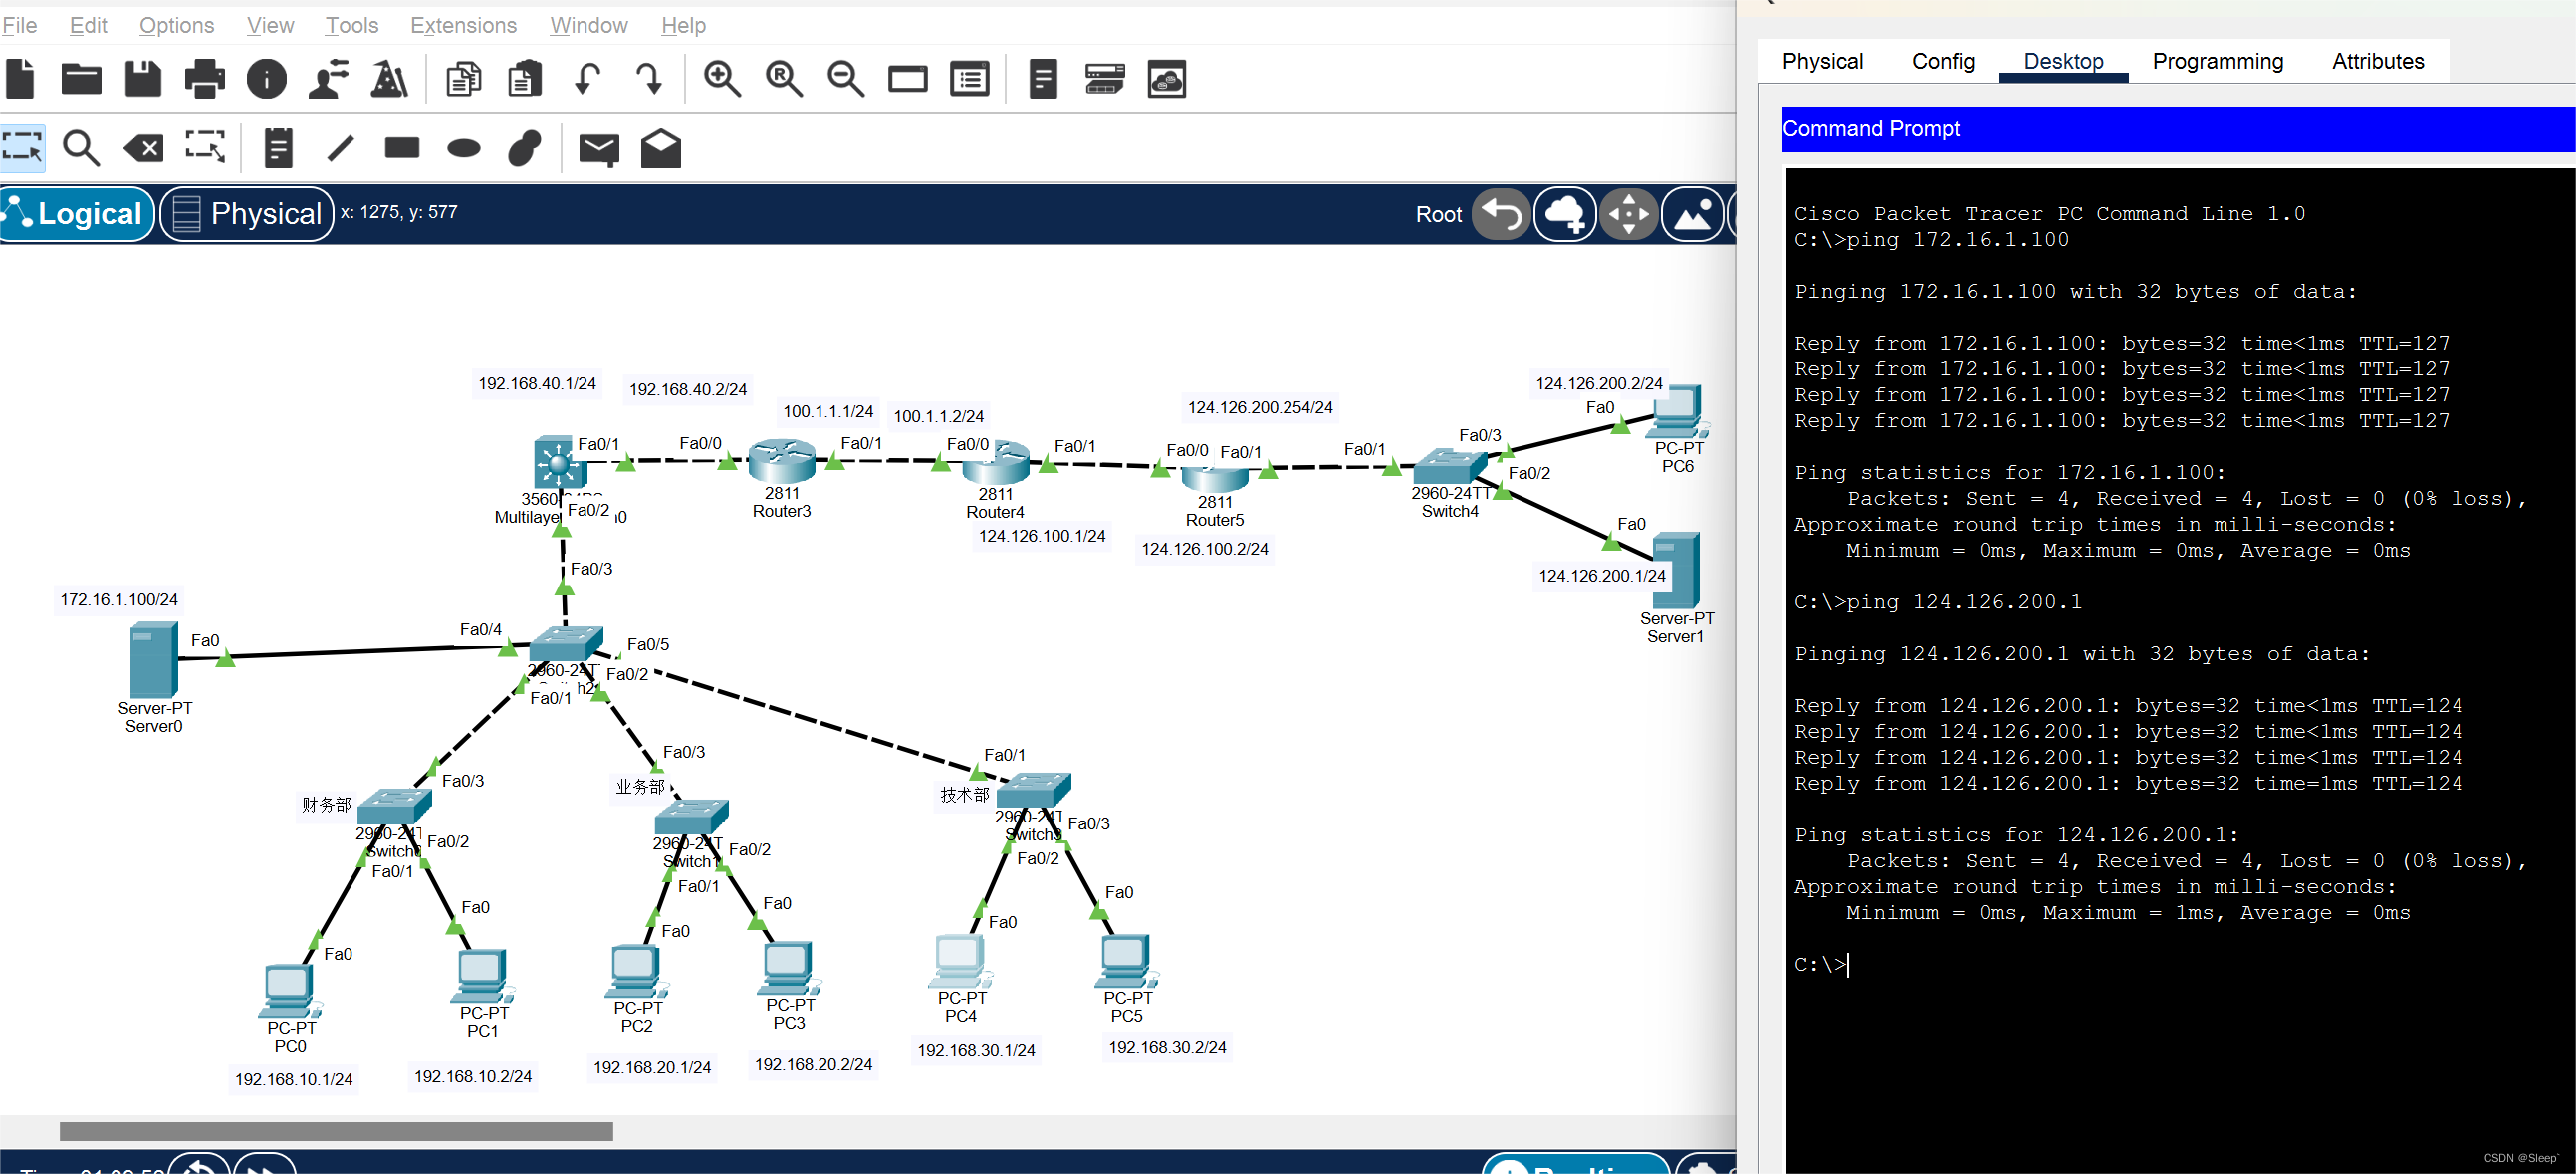Click the Undo arrow icon

click(588, 79)
